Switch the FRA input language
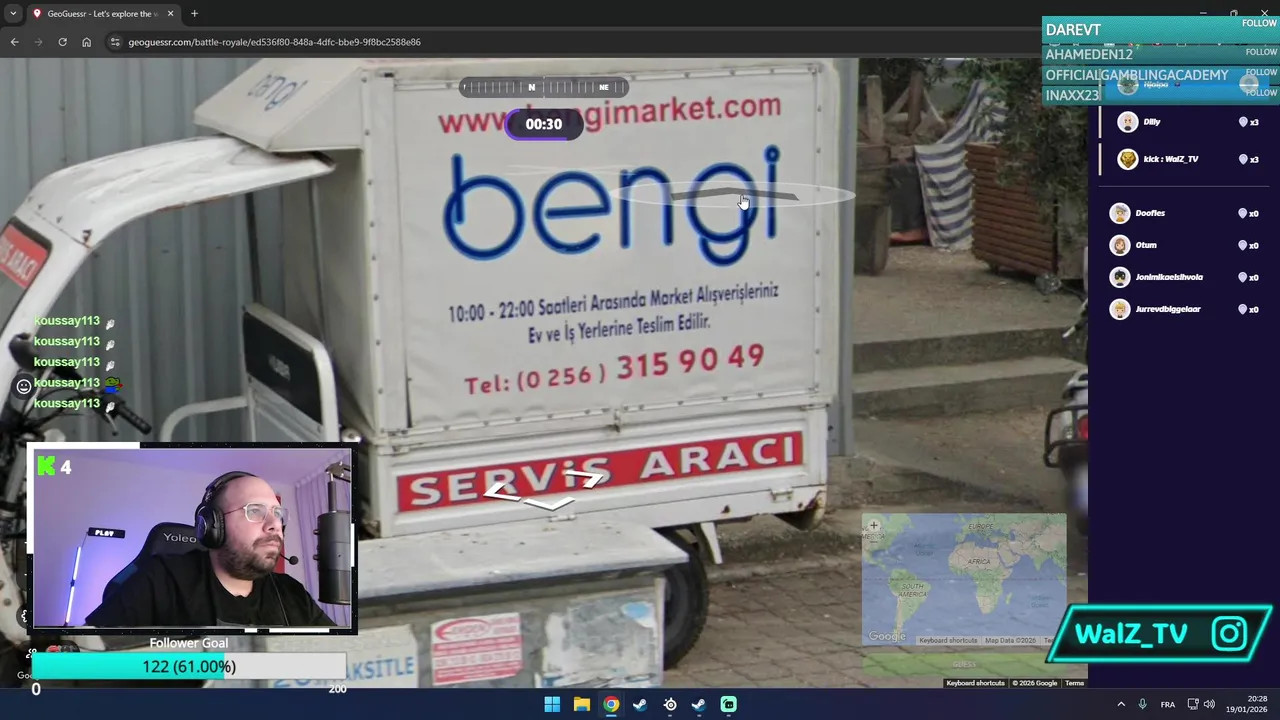The image size is (1280, 720). click(x=1168, y=704)
